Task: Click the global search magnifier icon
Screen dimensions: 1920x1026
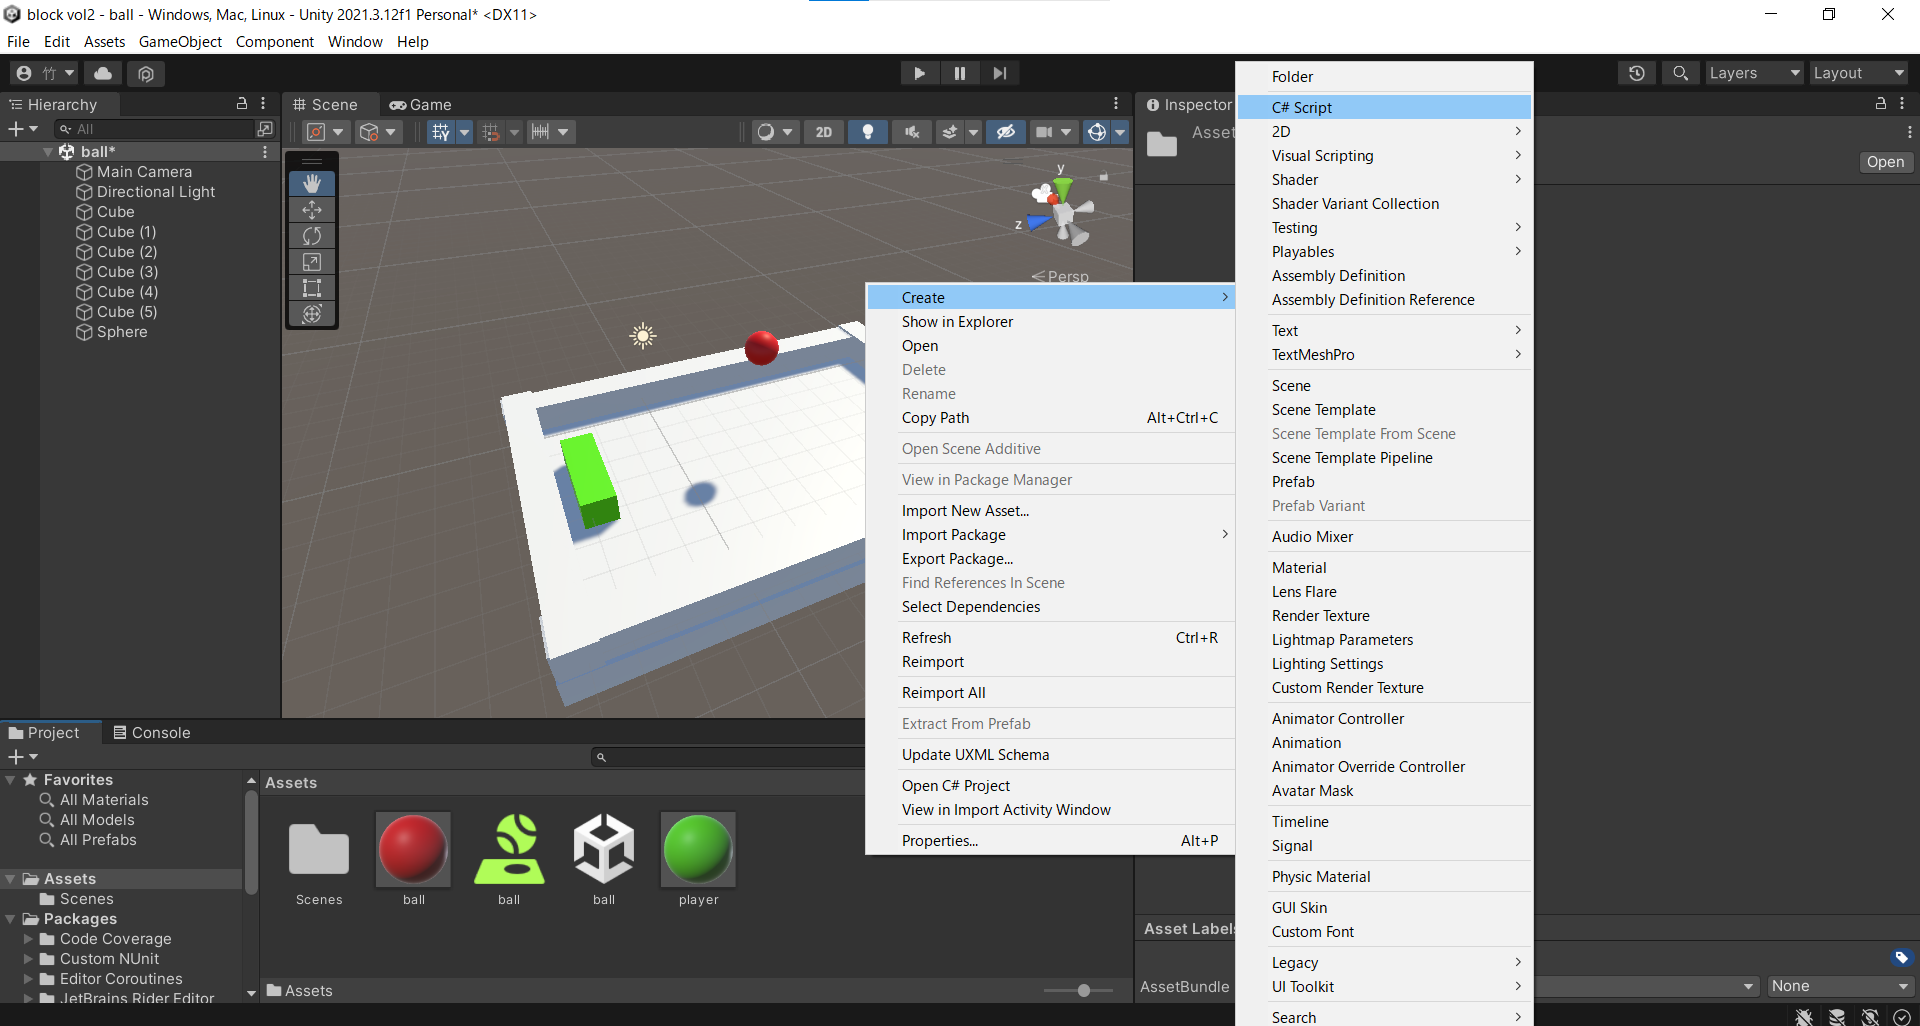Action: [x=1680, y=73]
